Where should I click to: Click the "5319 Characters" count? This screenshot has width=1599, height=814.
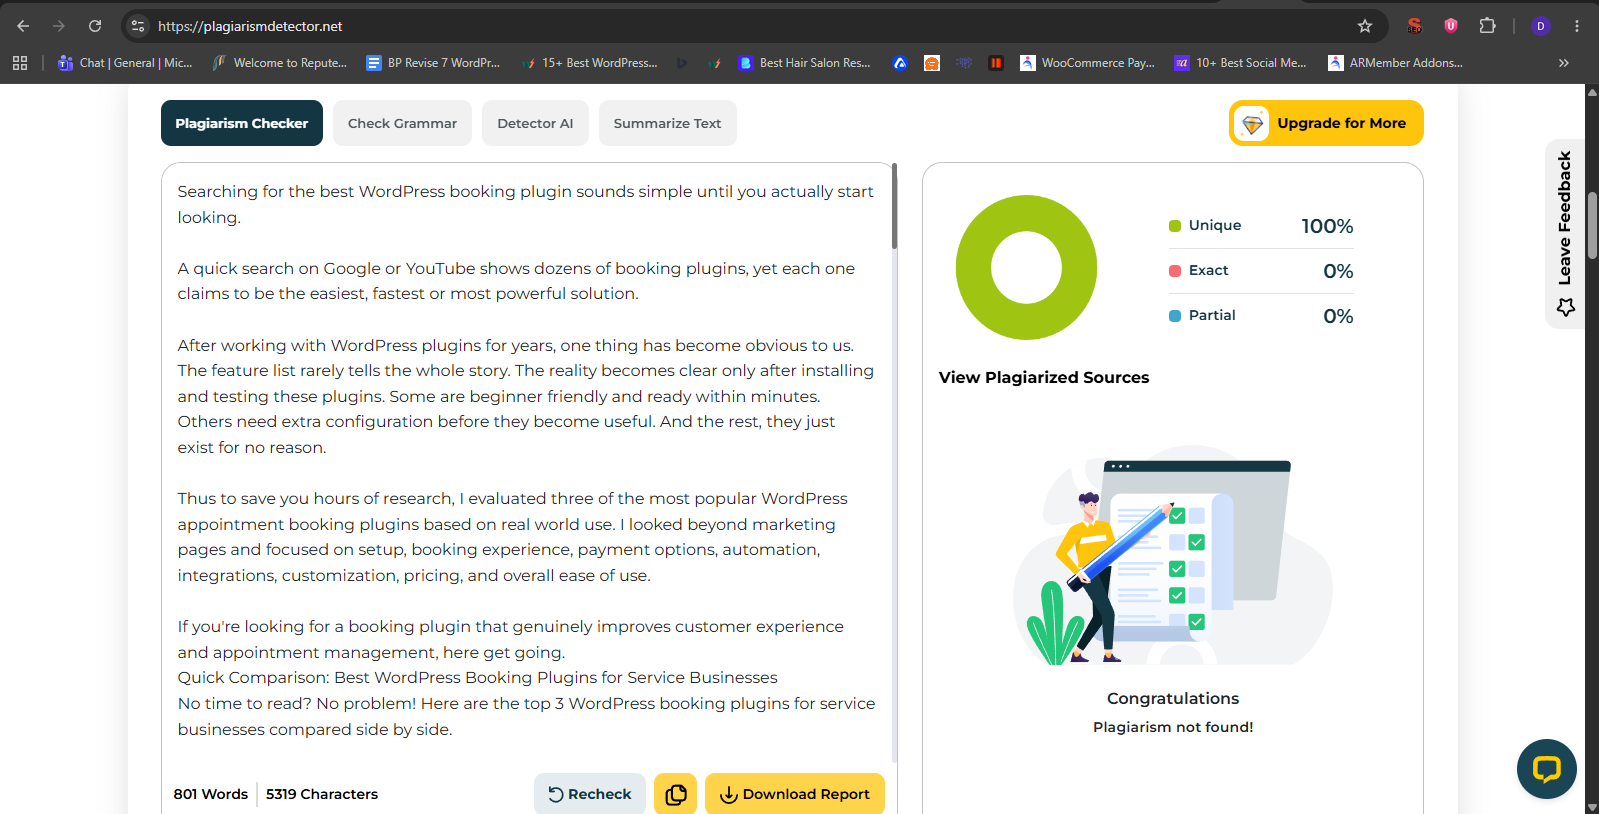click(322, 794)
